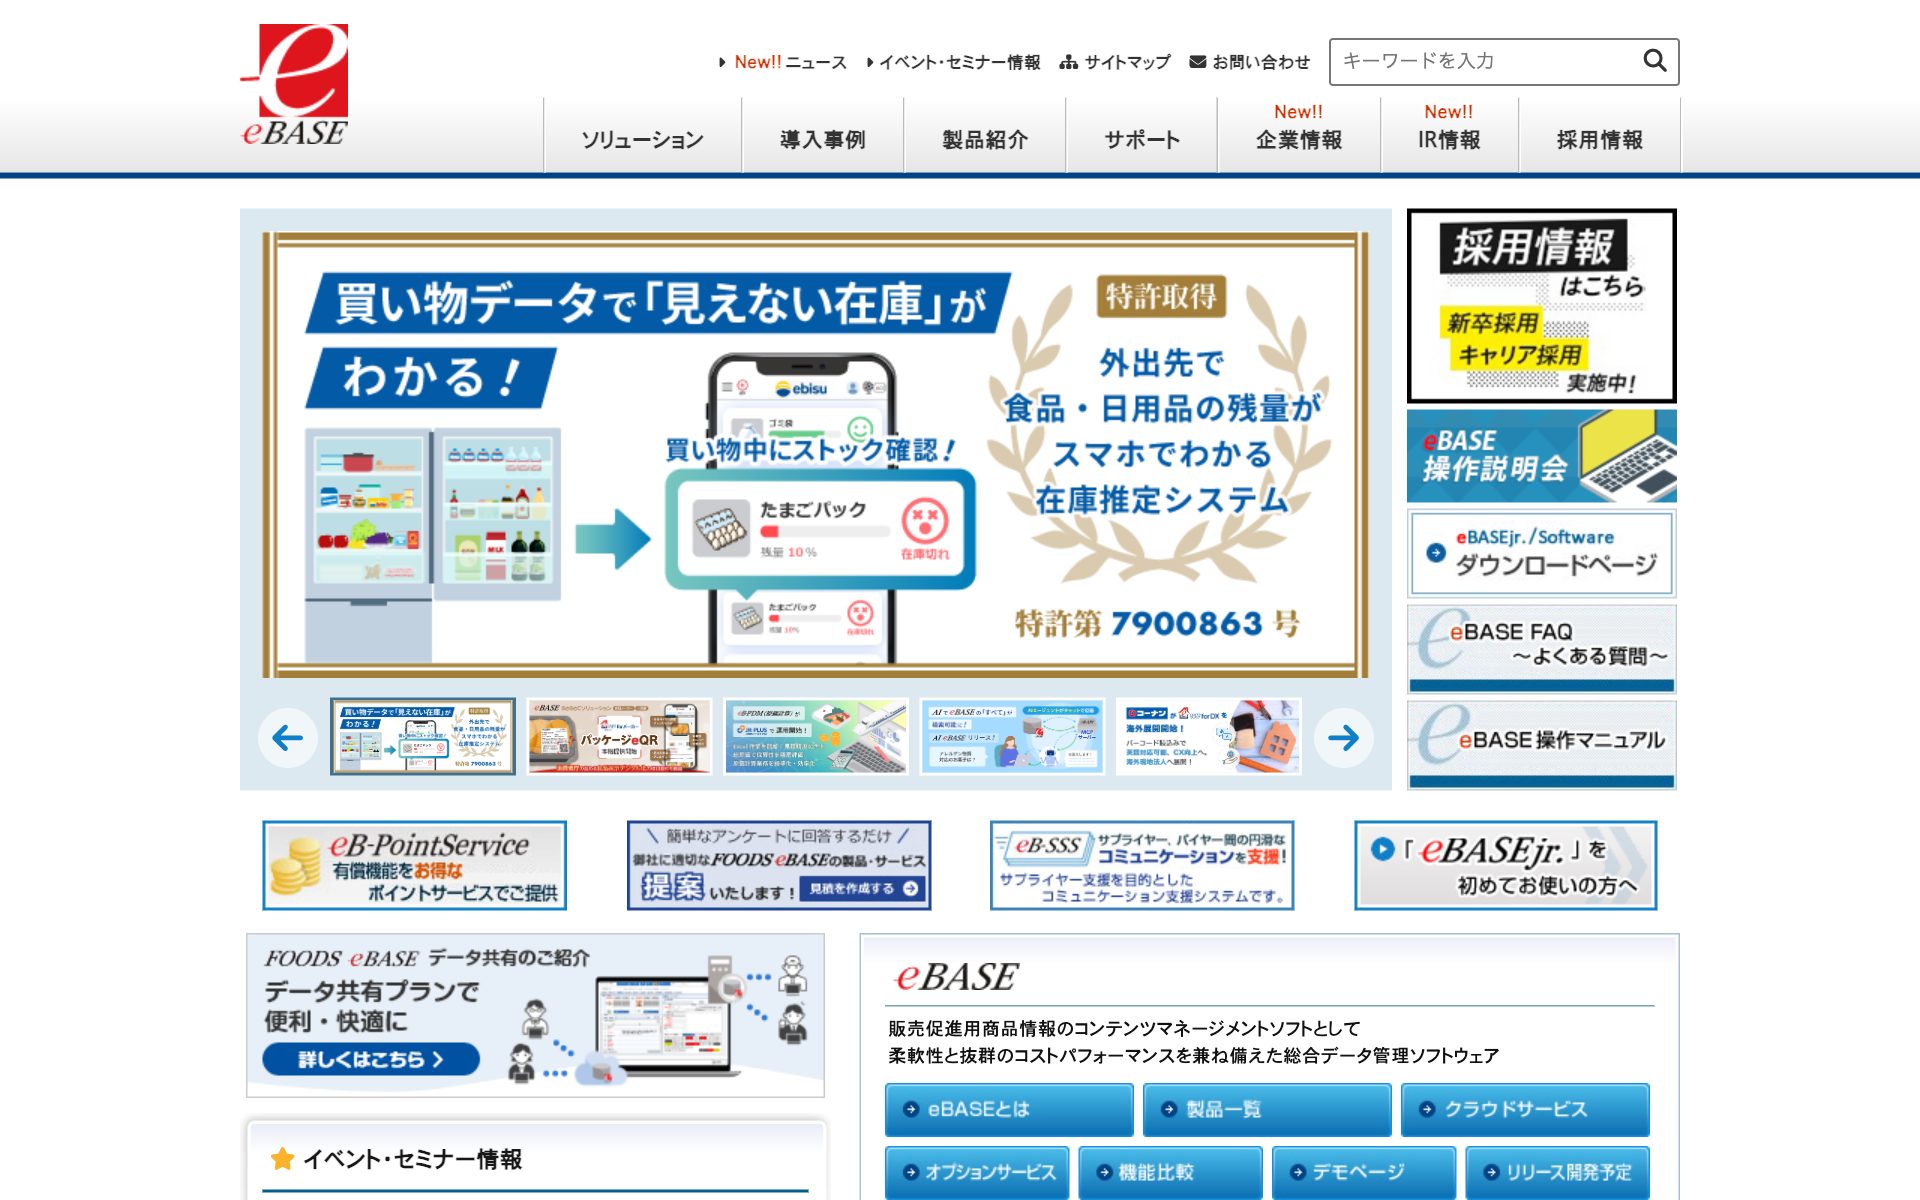Viewport: 1920px width, 1200px height.
Task: Click the デモページ button
Action: point(1364,1172)
